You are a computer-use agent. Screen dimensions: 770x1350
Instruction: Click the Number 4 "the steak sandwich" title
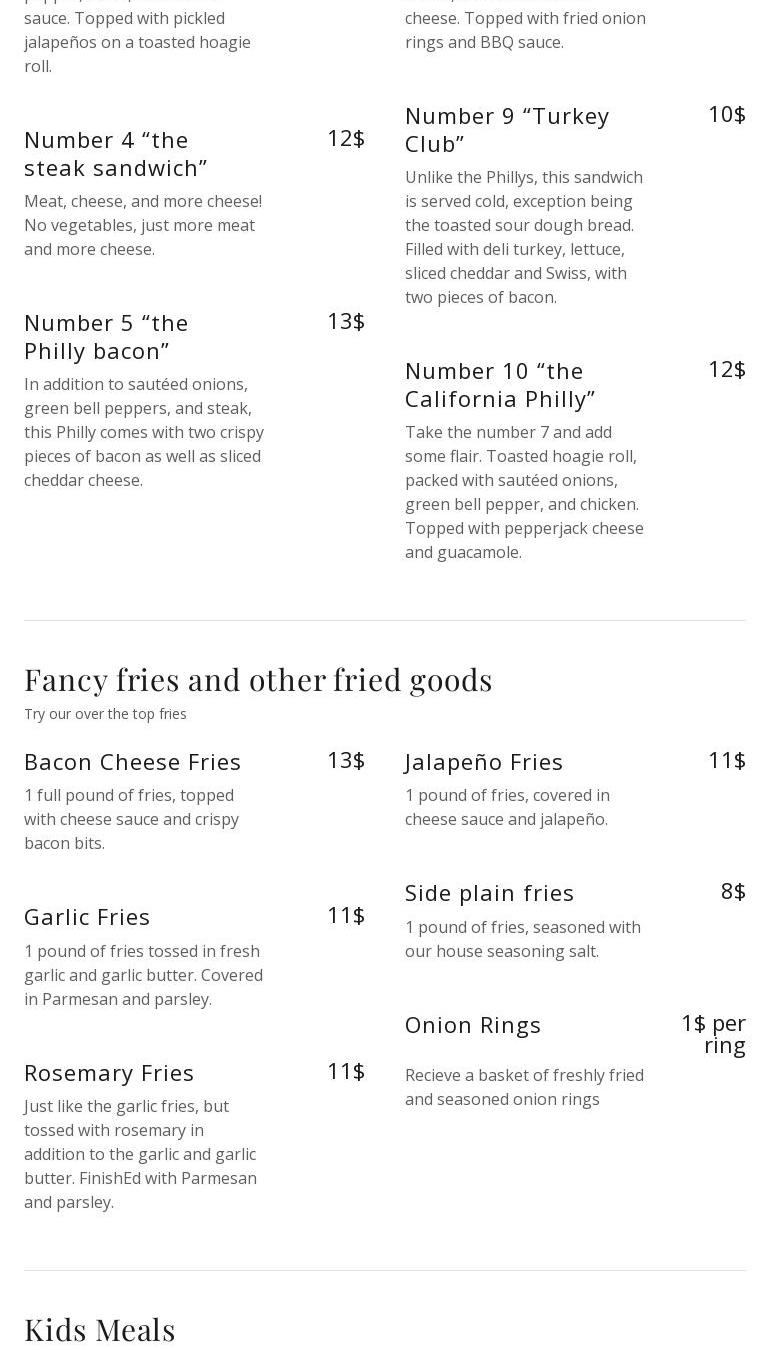tap(116, 153)
